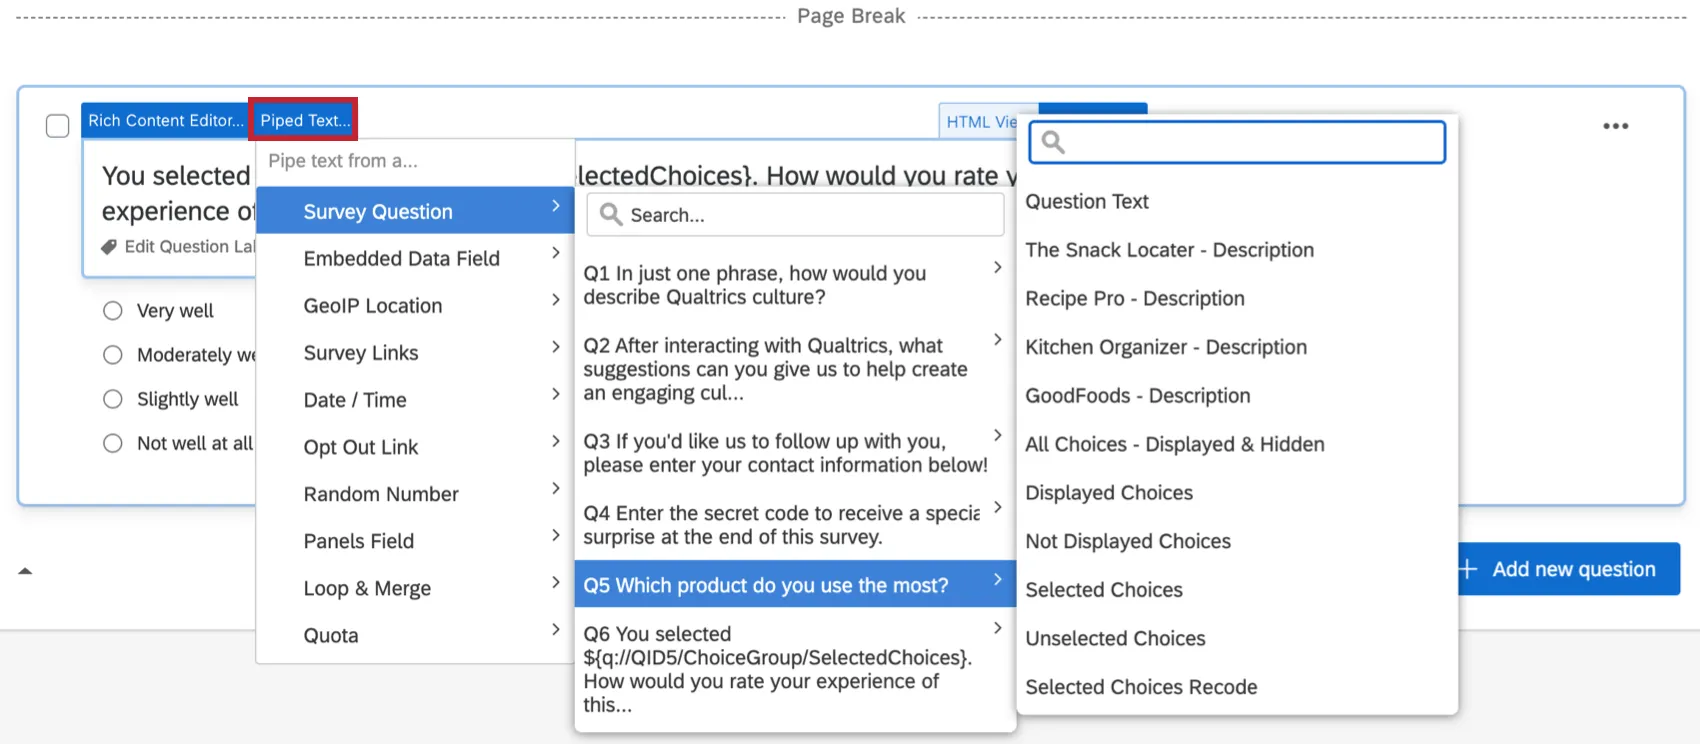Click the tag icon beside Edit Question Label
Screen dimensions: 1700x744
109,247
